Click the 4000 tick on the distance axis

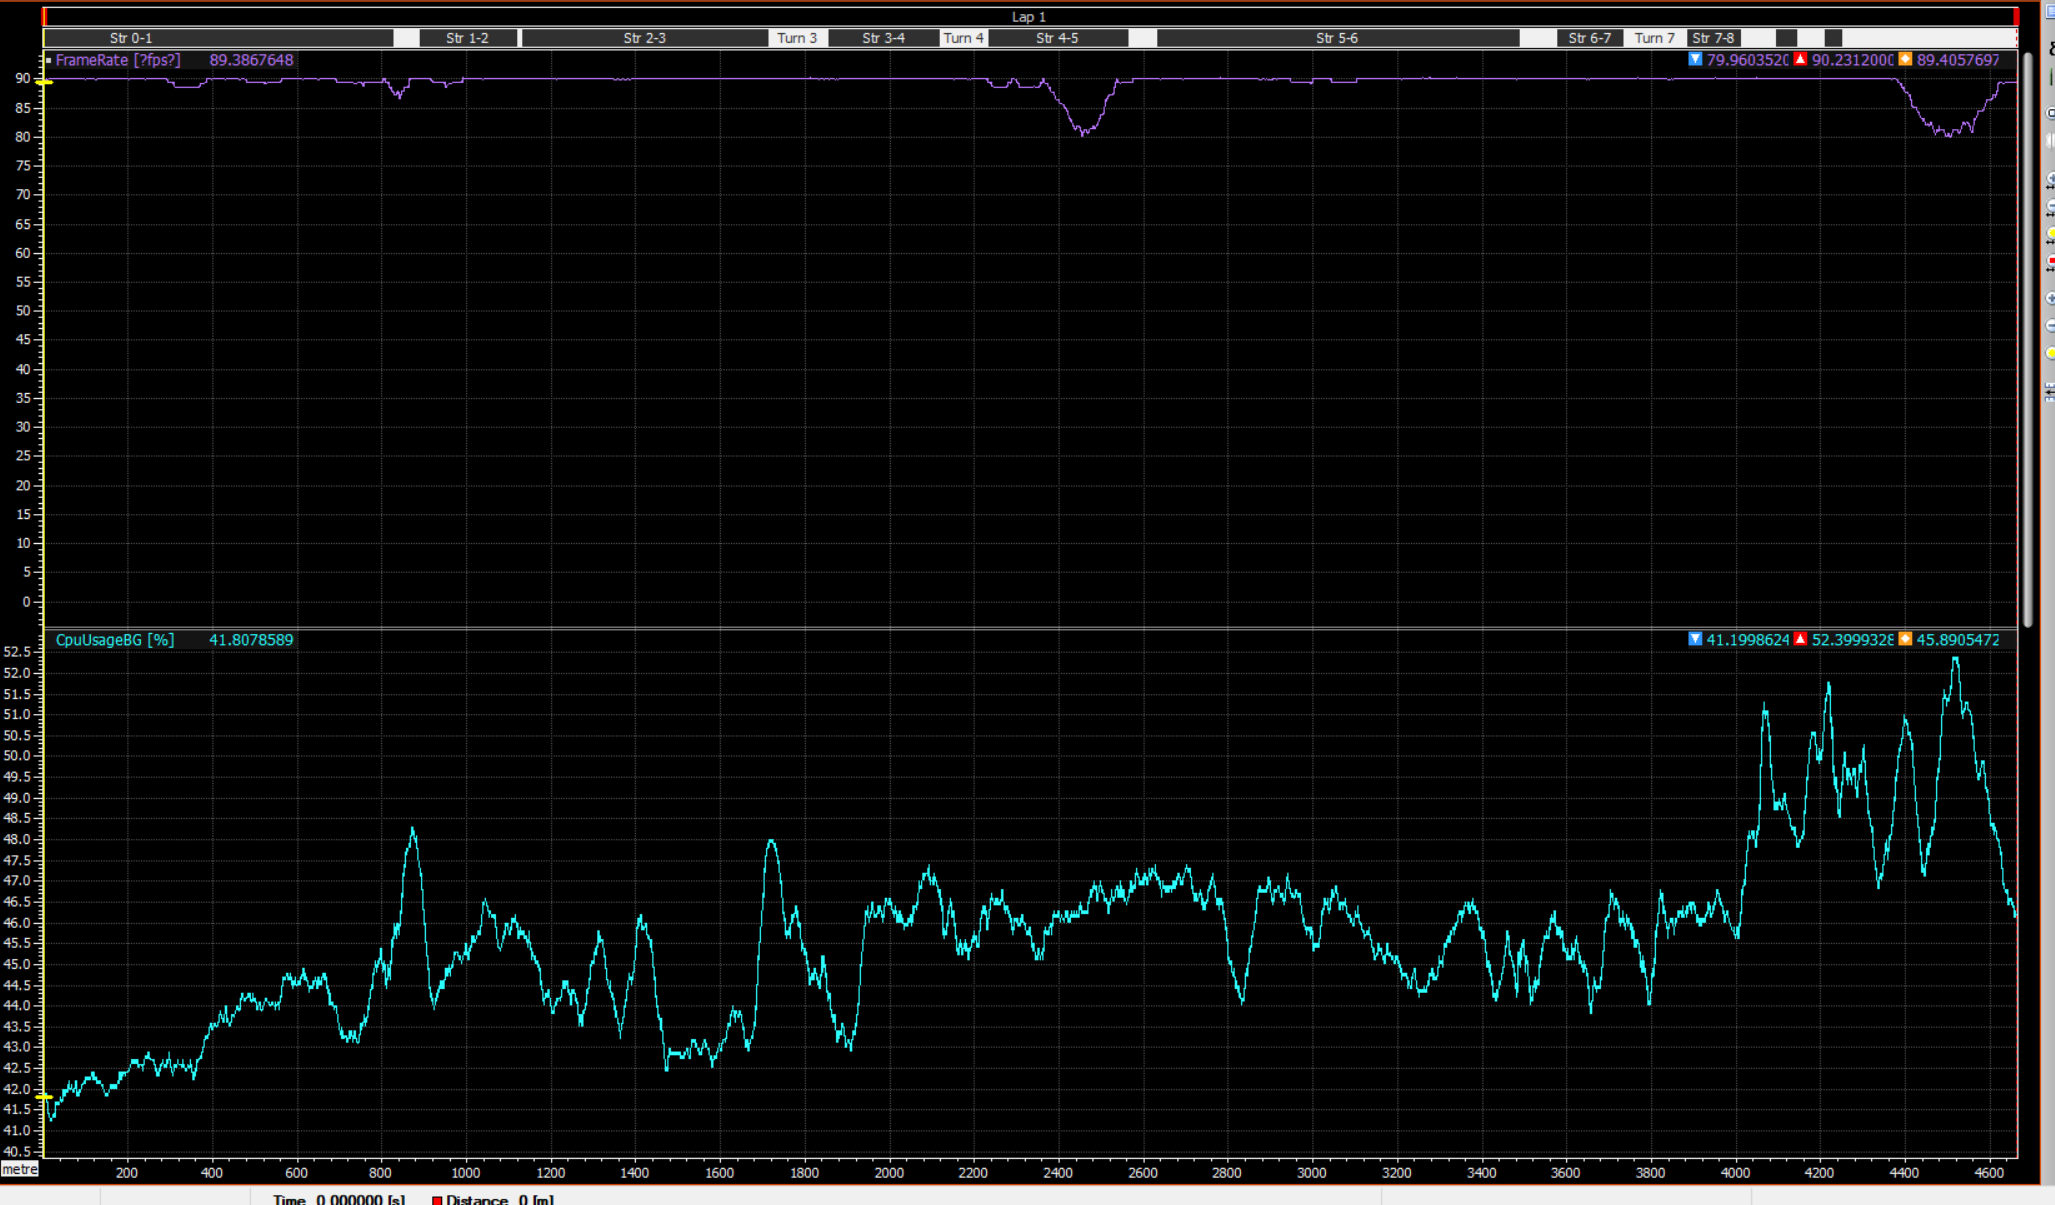1736,1173
